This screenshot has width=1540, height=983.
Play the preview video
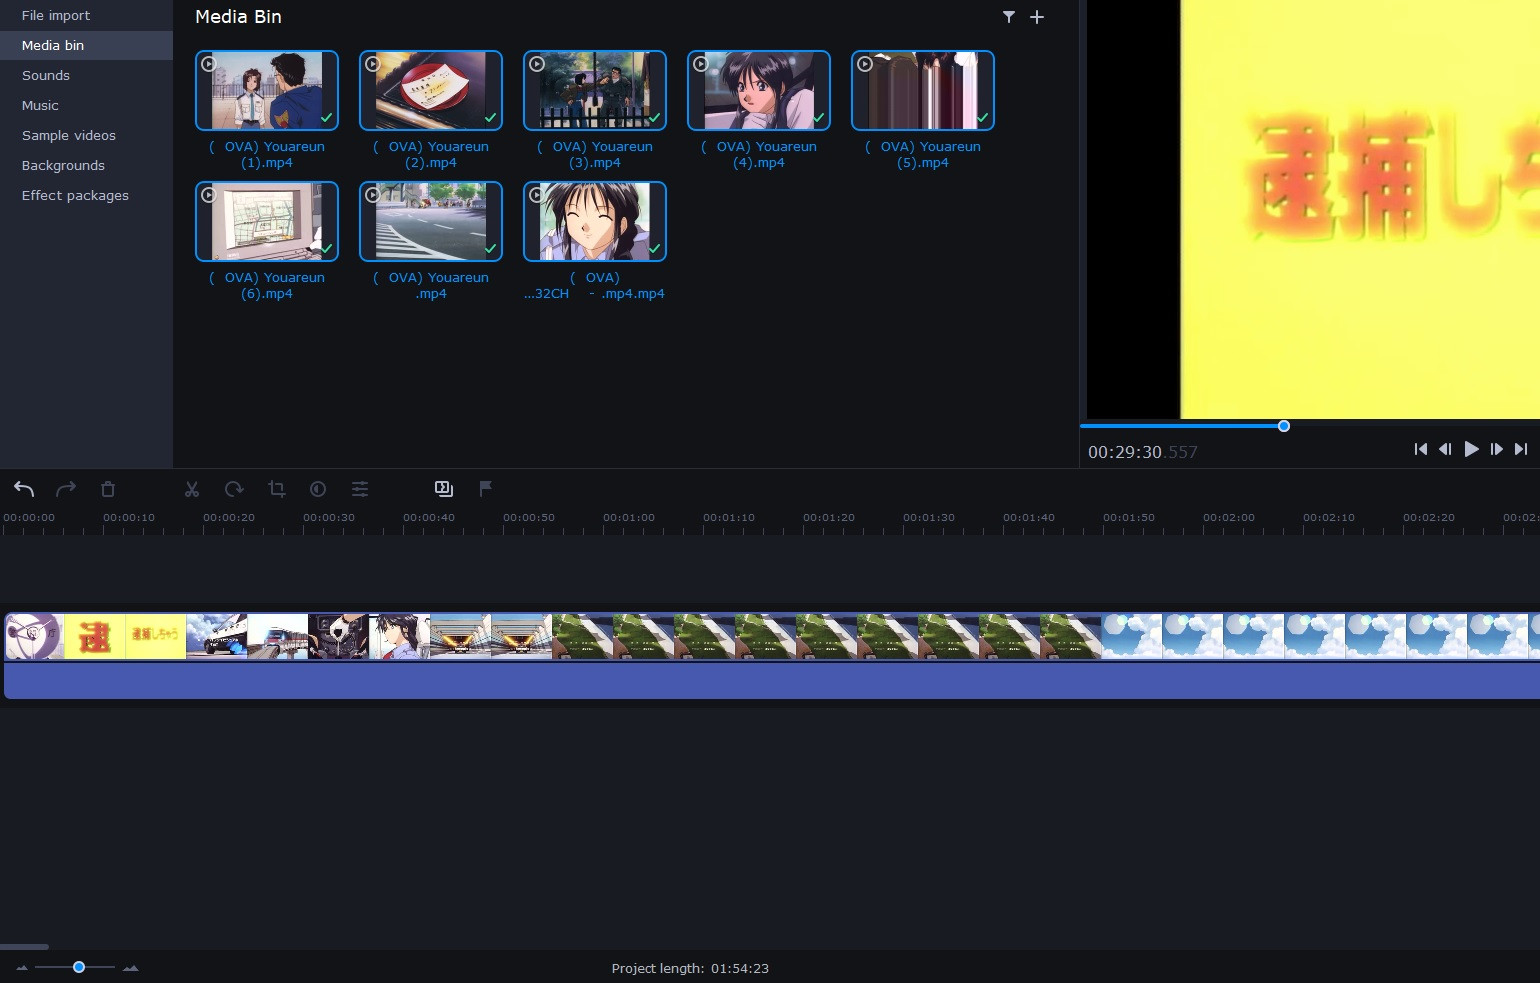pyautogui.click(x=1471, y=450)
